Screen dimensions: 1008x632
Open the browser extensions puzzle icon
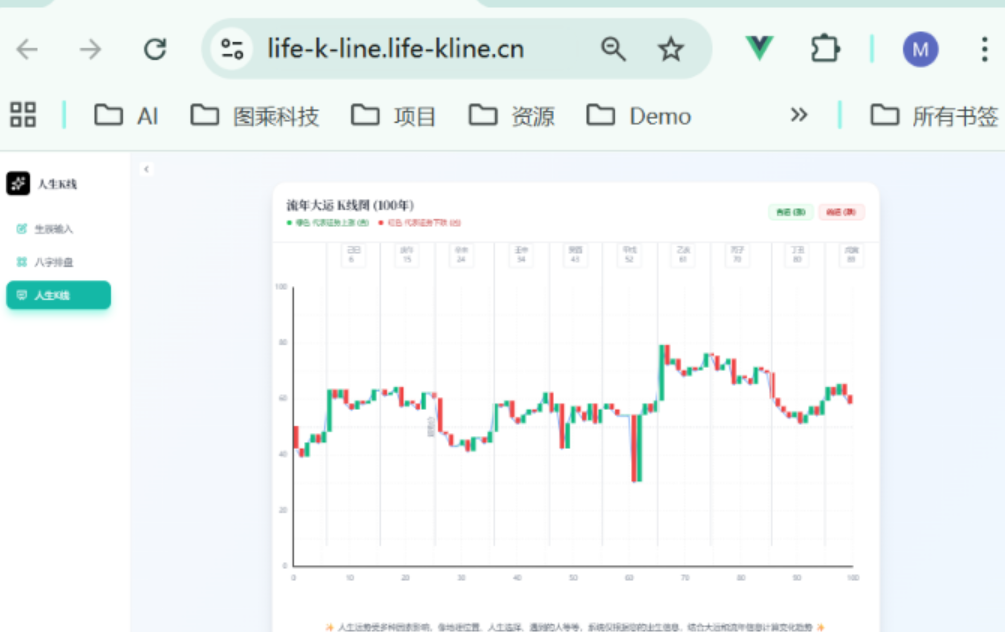(x=825, y=49)
